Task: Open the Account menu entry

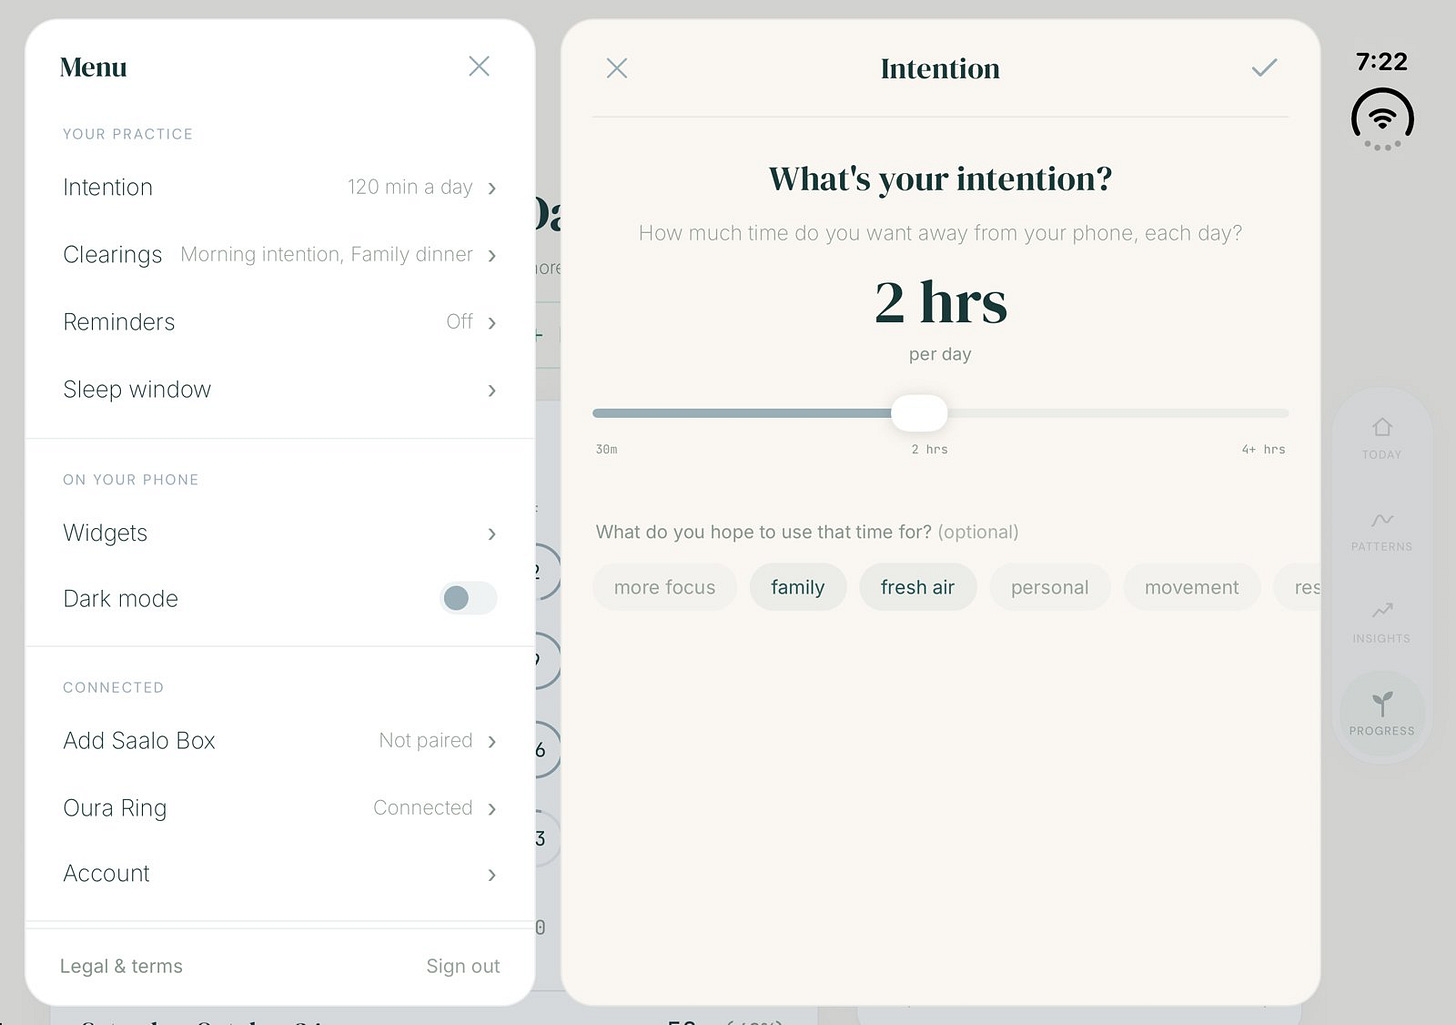Action: (280, 874)
